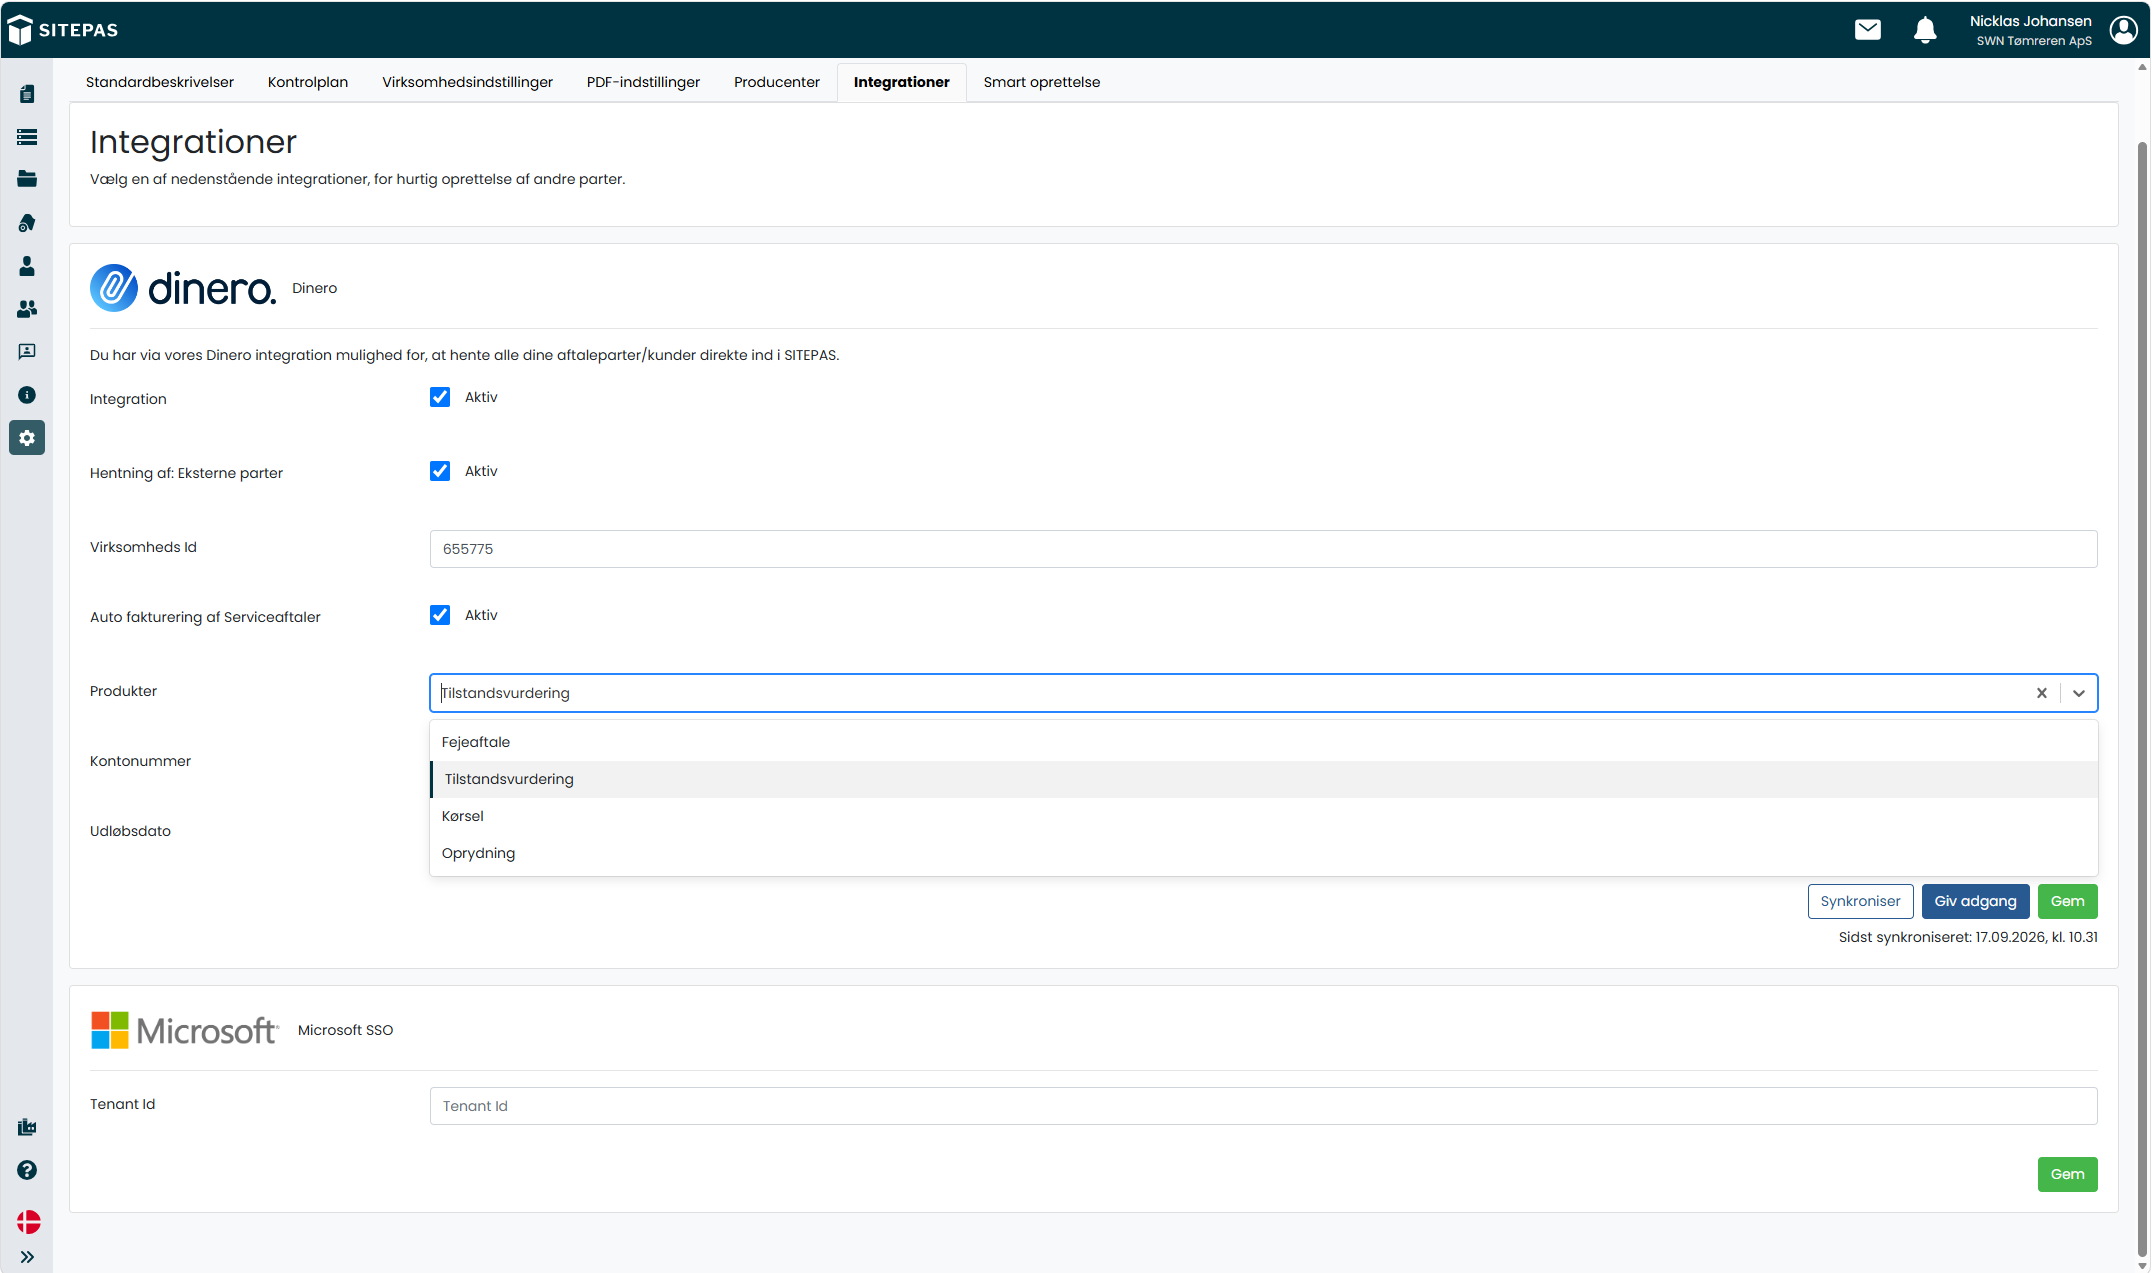This screenshot has width=2152, height=1273.
Task: Save Dinero settings with Gem button
Action: coord(2067,901)
